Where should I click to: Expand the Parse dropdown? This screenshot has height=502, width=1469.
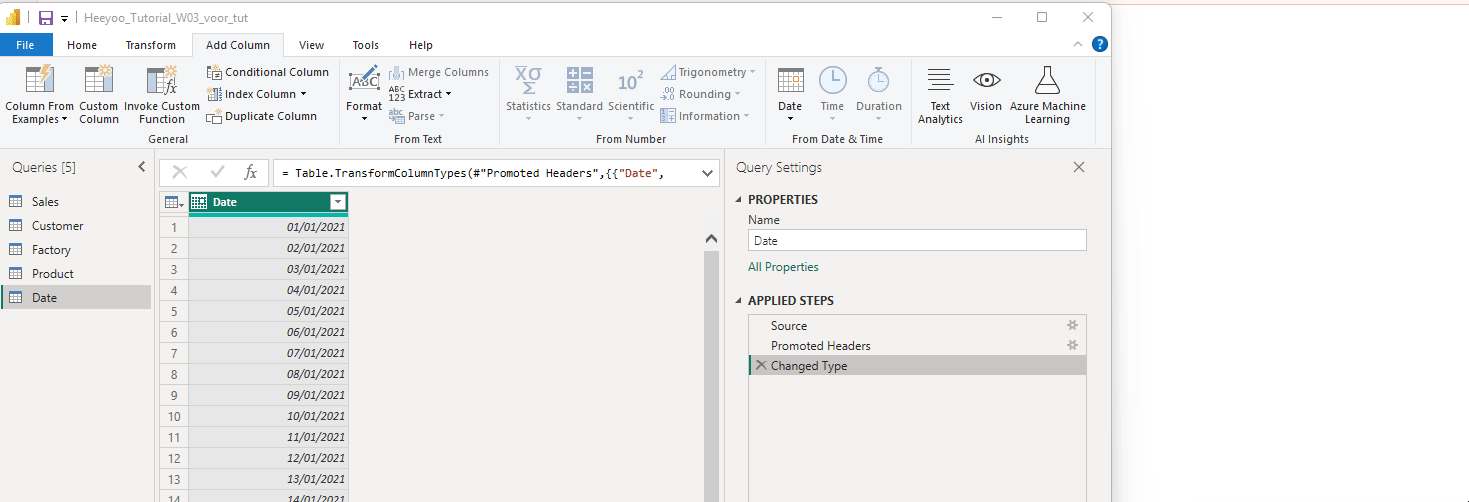[443, 116]
